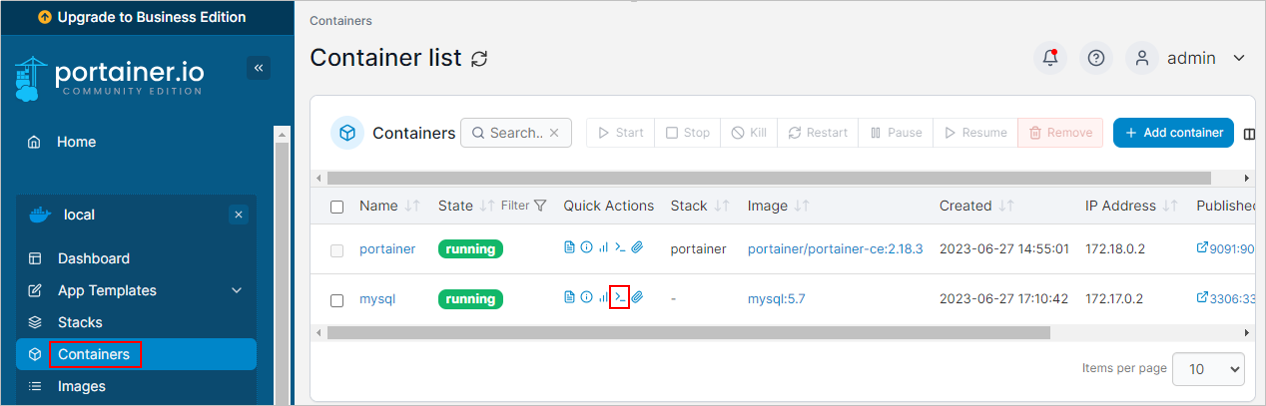Attach icon for mysql container
The width and height of the screenshot is (1266, 406).
637,297
